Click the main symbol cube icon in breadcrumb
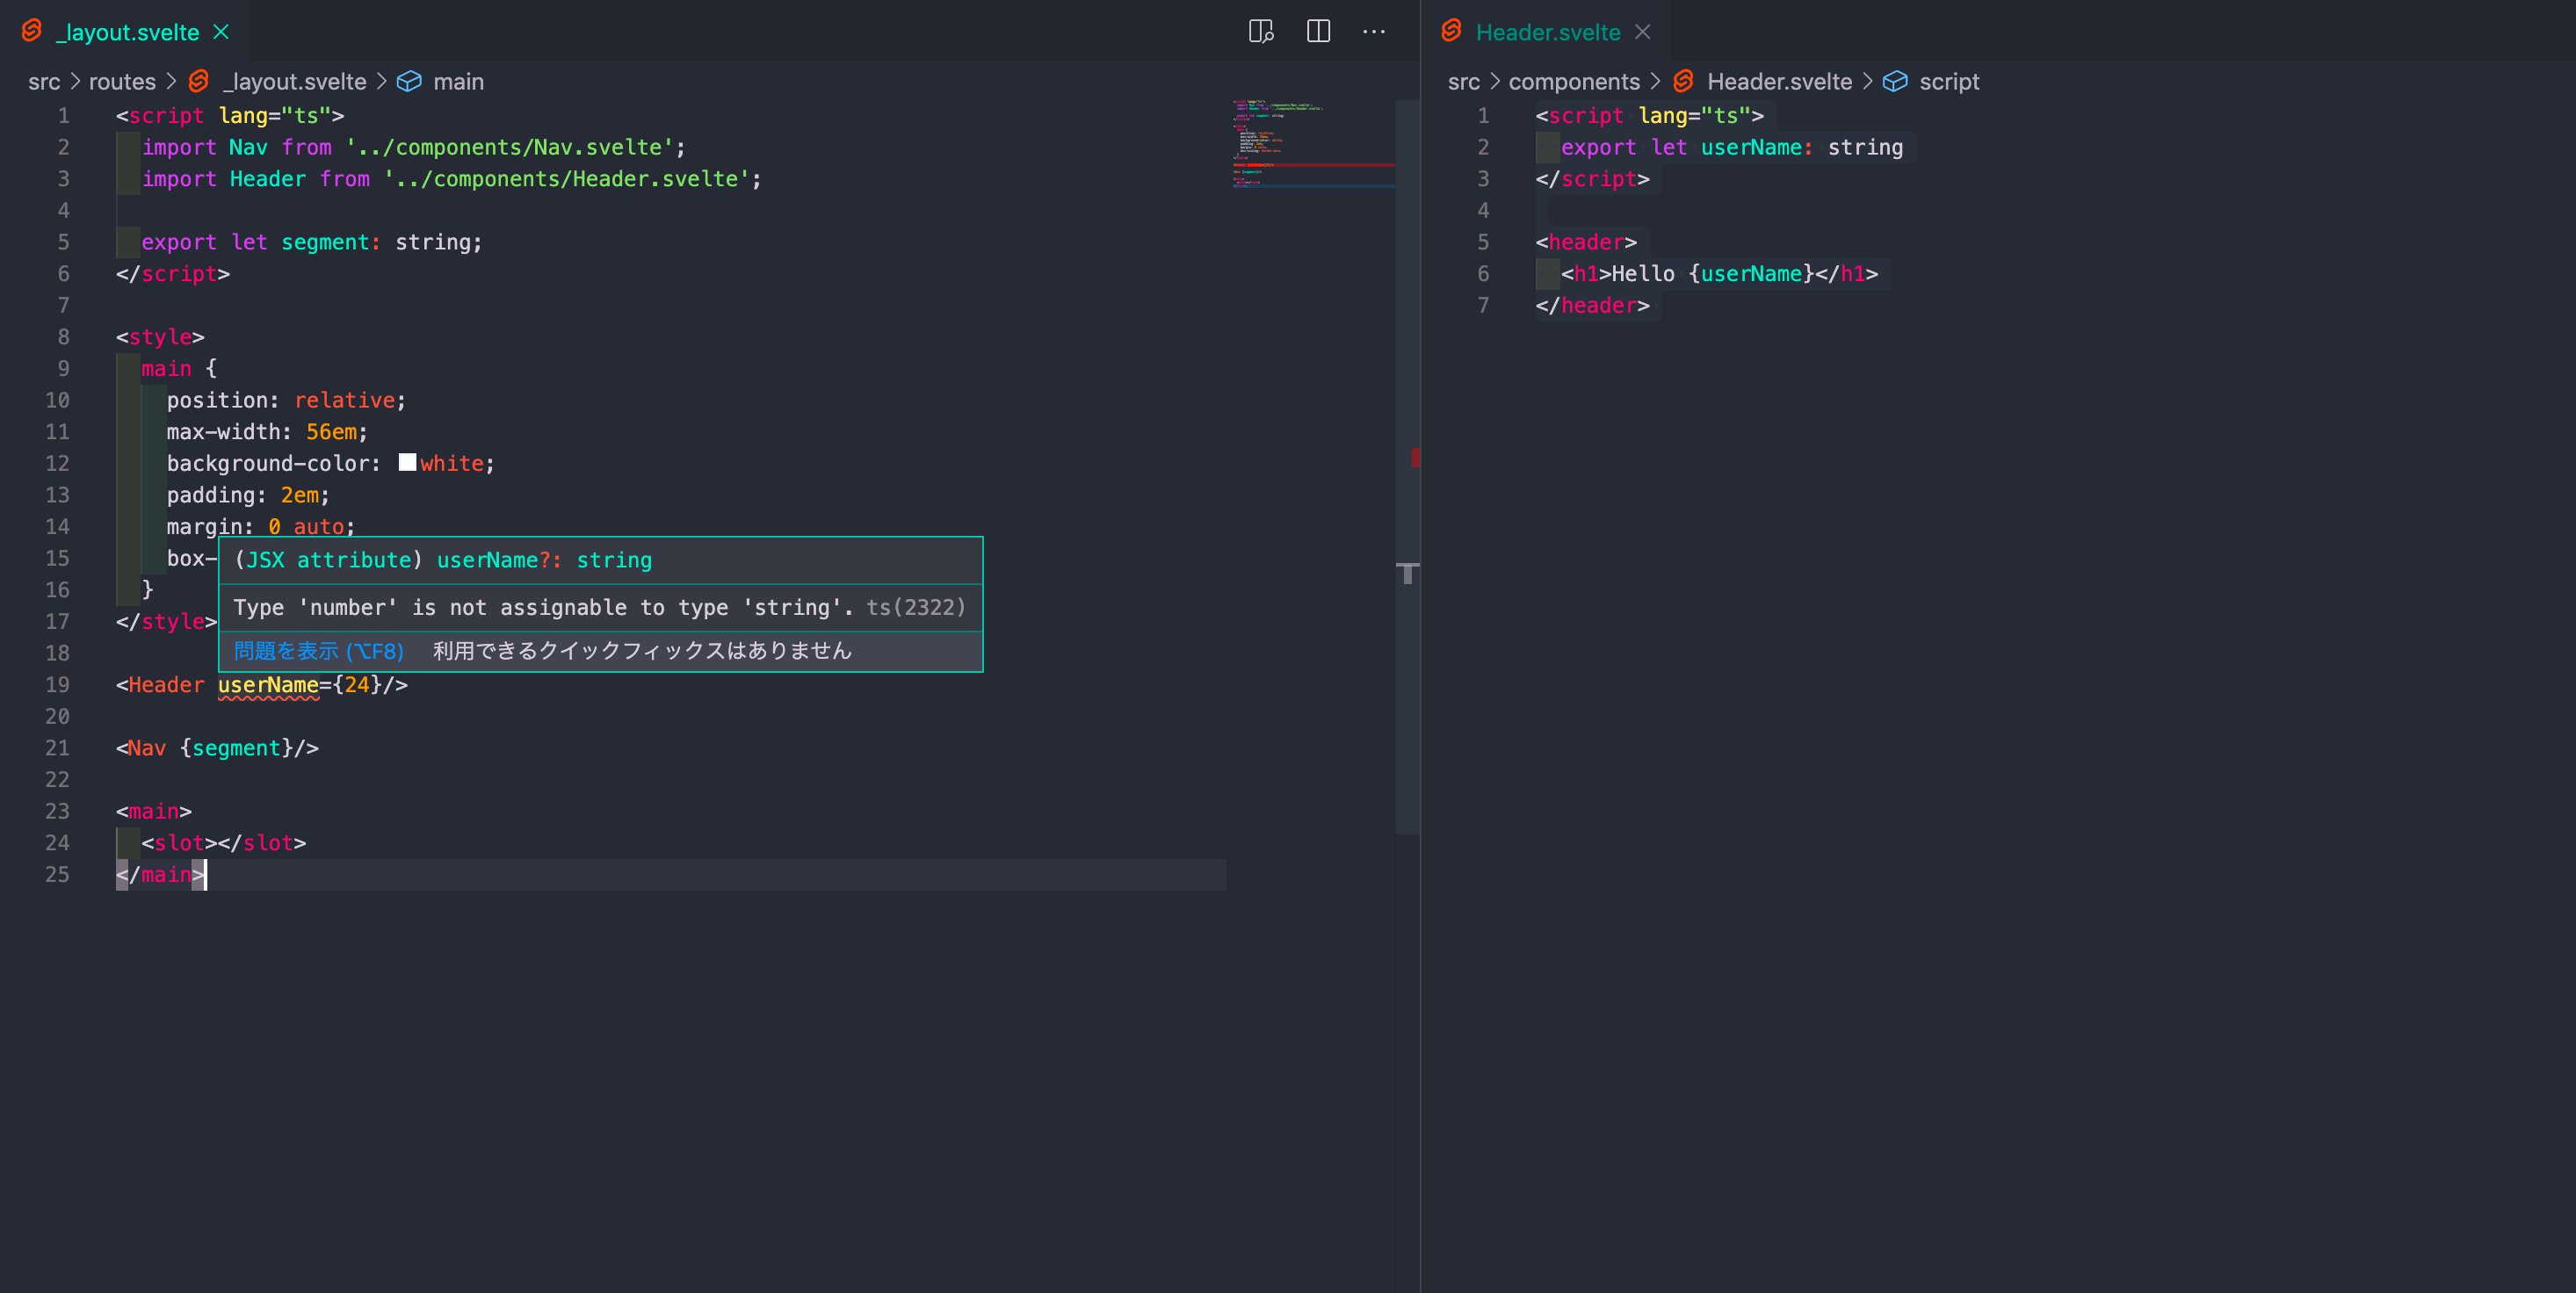2576x1293 pixels. (409, 82)
